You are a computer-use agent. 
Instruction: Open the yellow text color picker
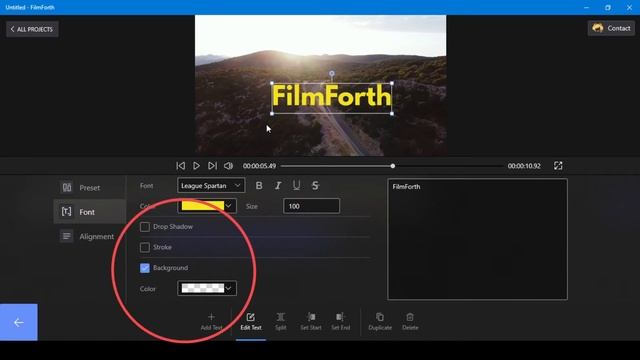(207, 206)
